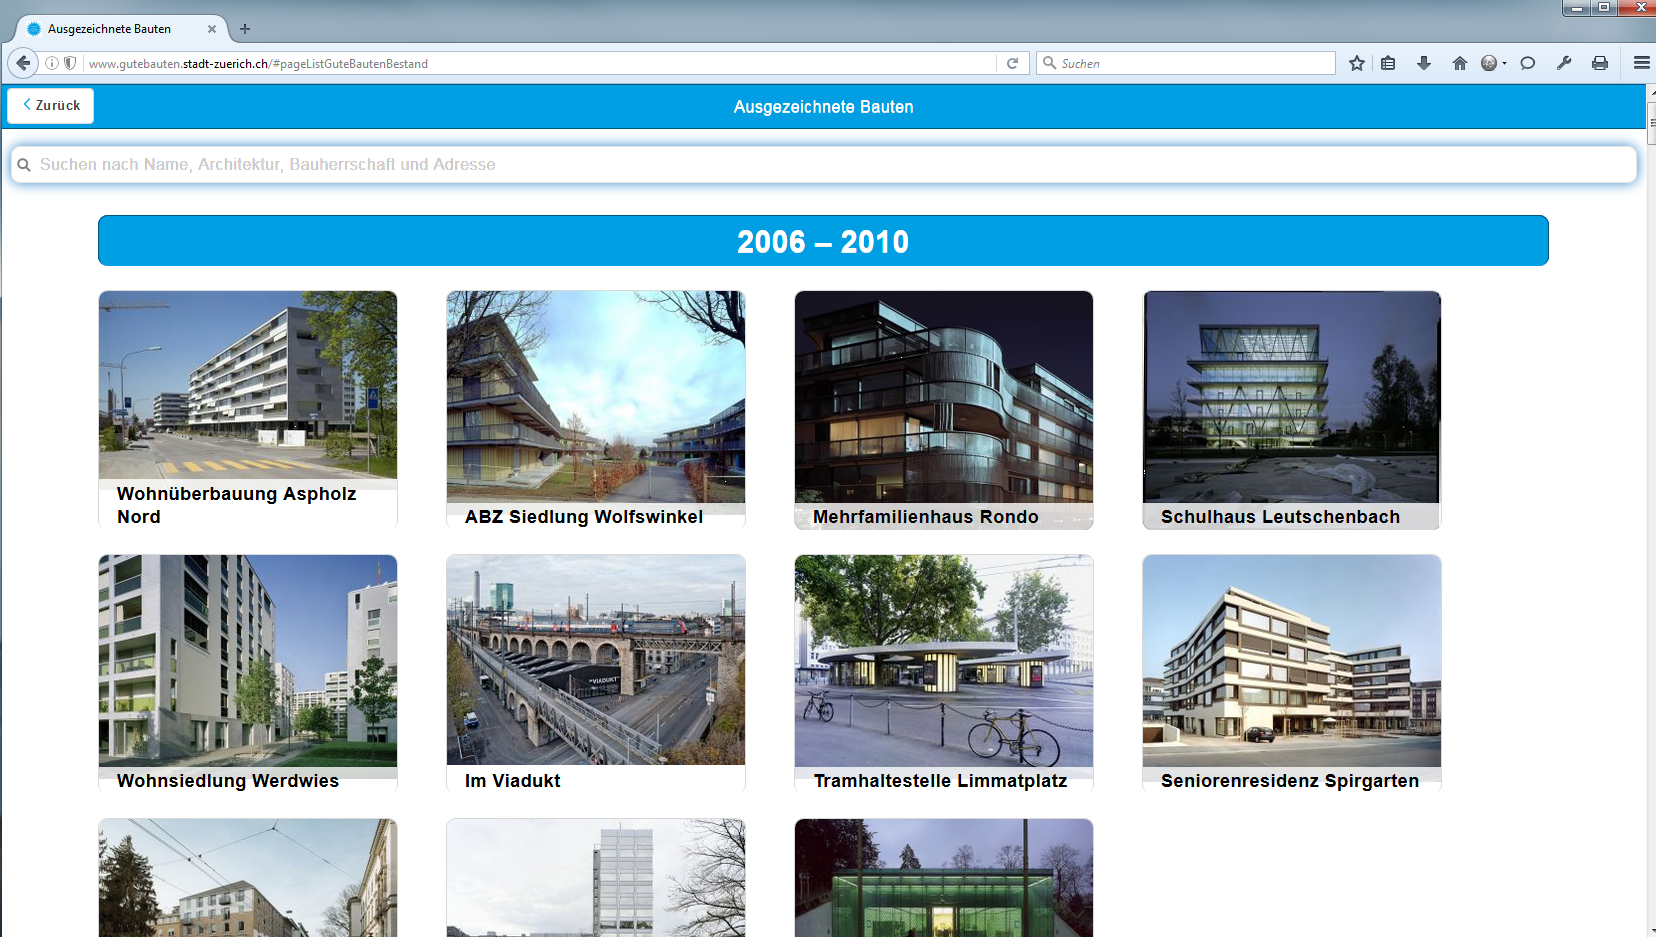Open the bookmarks list icon
This screenshot has width=1656, height=937.
(1388, 63)
